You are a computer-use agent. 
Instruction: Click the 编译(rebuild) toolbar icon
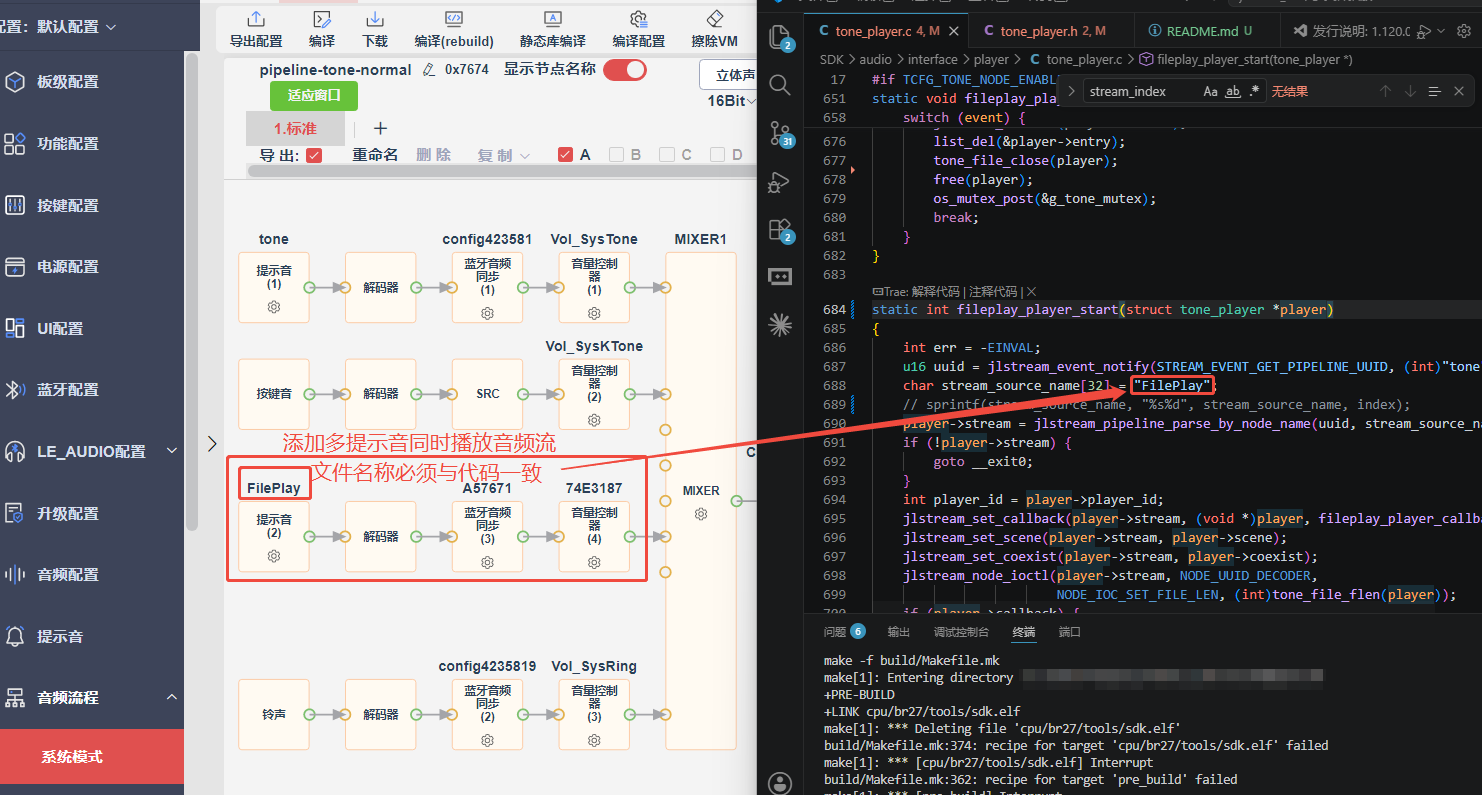coord(454,18)
